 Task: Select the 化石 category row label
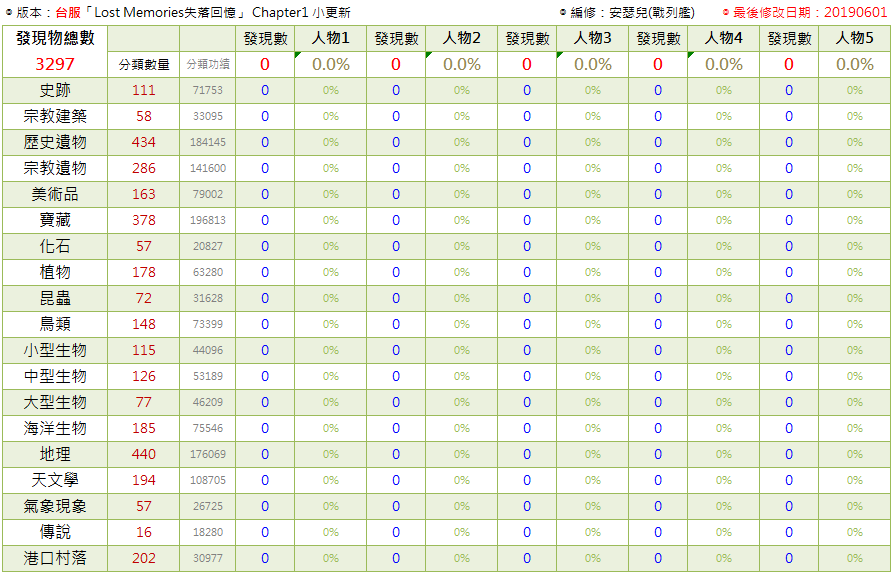[x=55, y=247]
